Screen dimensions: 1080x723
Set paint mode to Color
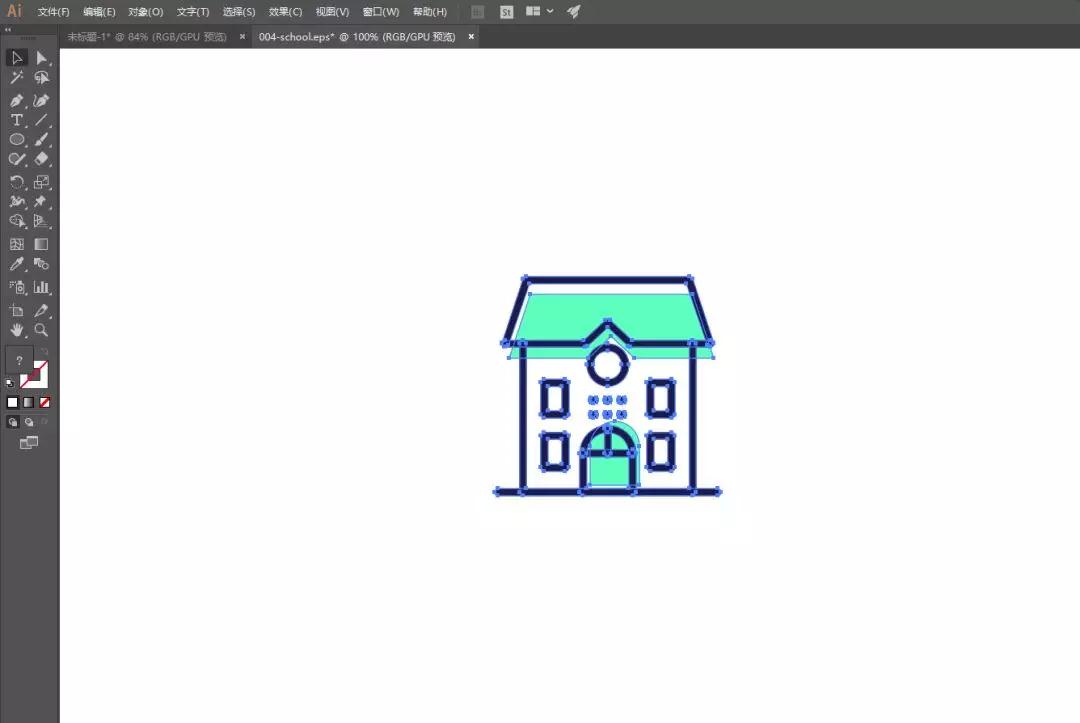(12, 402)
